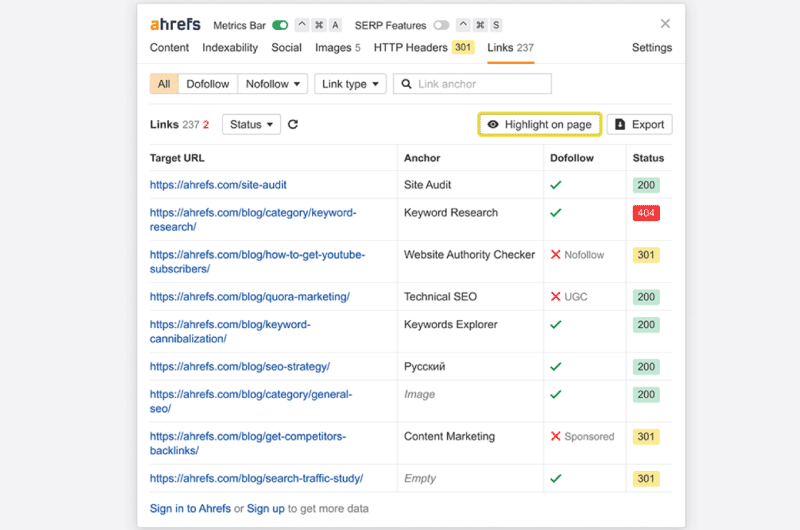Click the red X Sponsored marker
The width and height of the screenshot is (800, 530).
coord(556,436)
